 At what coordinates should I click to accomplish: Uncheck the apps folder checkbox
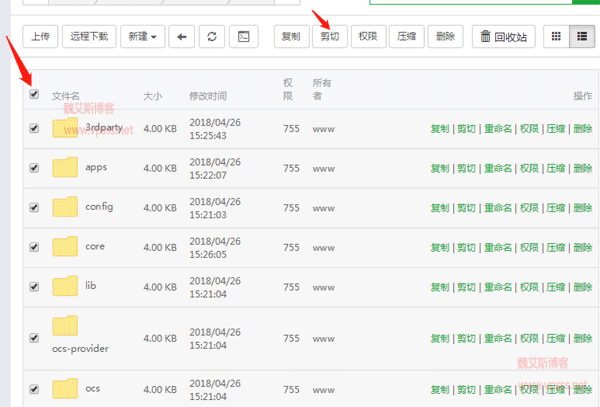[35, 168]
